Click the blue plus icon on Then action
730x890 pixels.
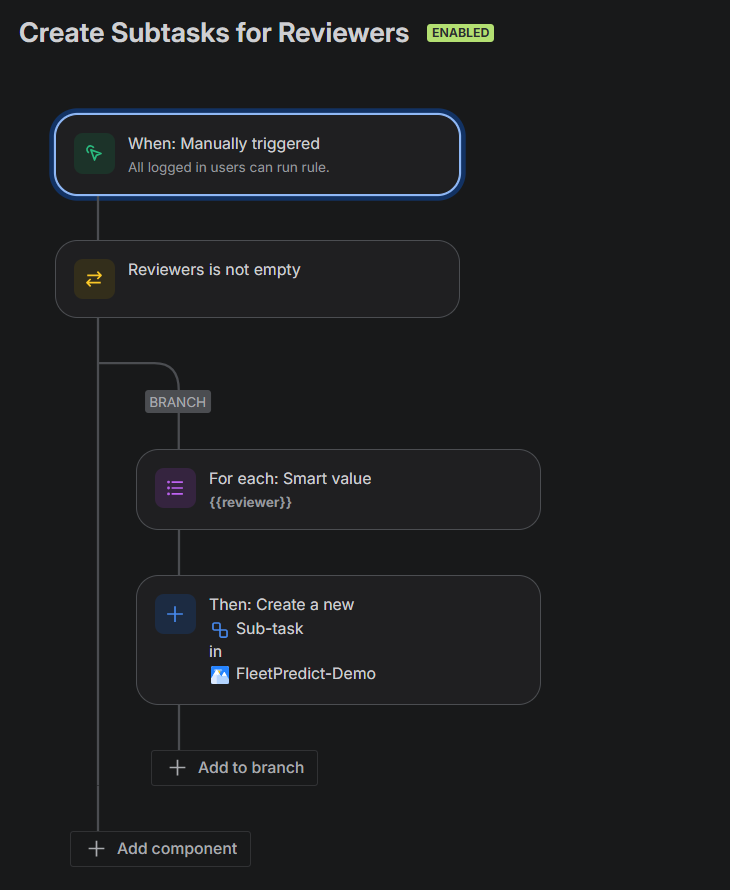pyautogui.click(x=175, y=614)
